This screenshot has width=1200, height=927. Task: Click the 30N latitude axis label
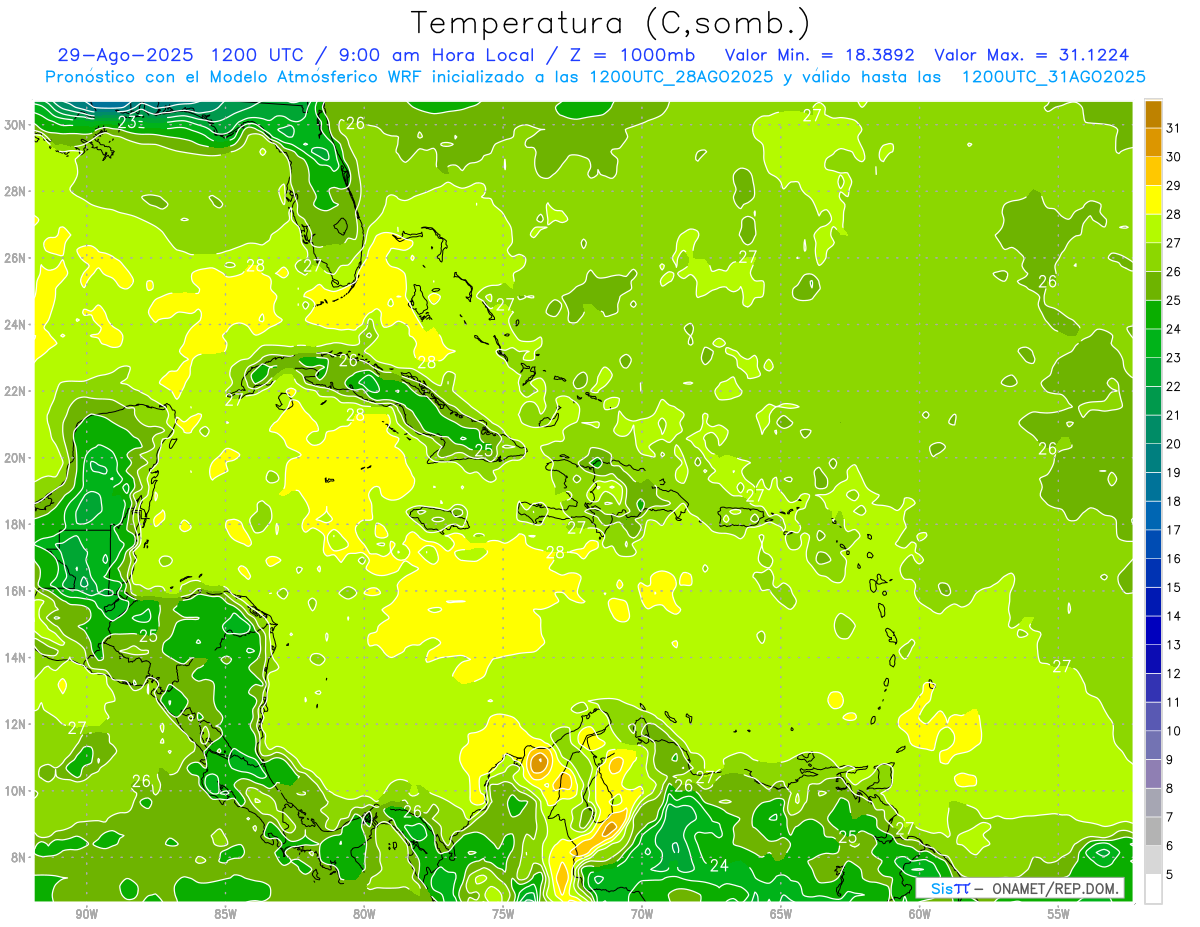pos(16,125)
